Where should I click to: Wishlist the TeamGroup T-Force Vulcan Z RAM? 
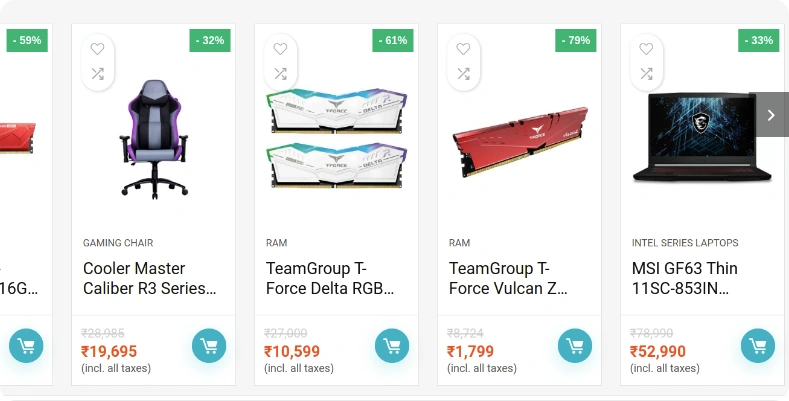463,48
